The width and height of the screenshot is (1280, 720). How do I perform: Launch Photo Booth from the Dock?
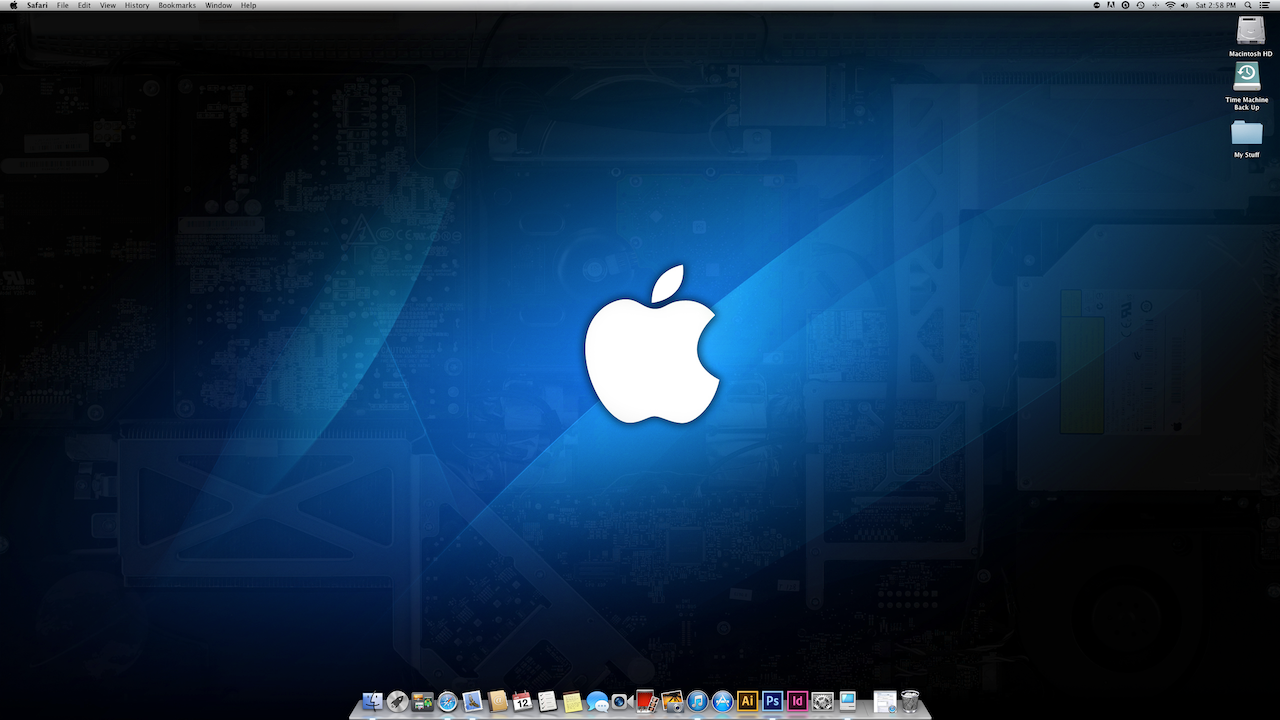tap(647, 701)
